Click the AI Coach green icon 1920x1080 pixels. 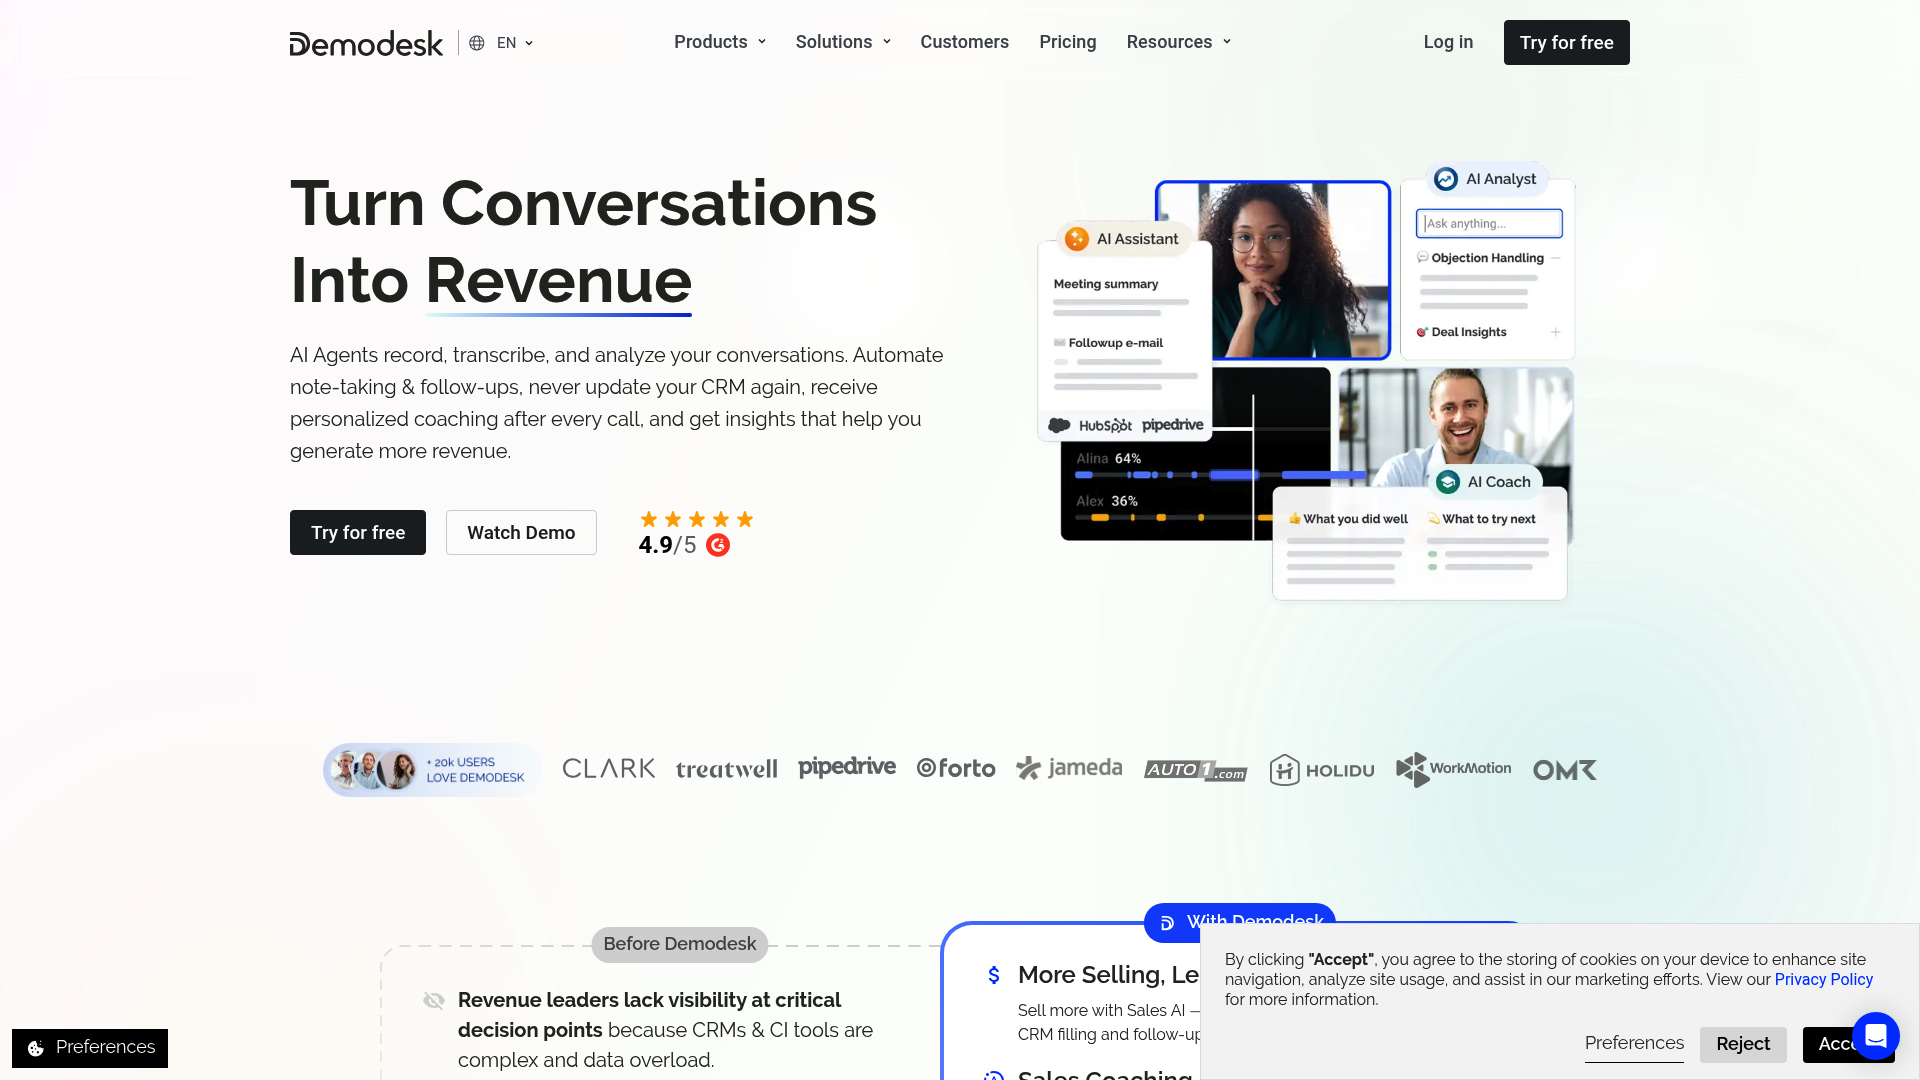click(x=1448, y=482)
